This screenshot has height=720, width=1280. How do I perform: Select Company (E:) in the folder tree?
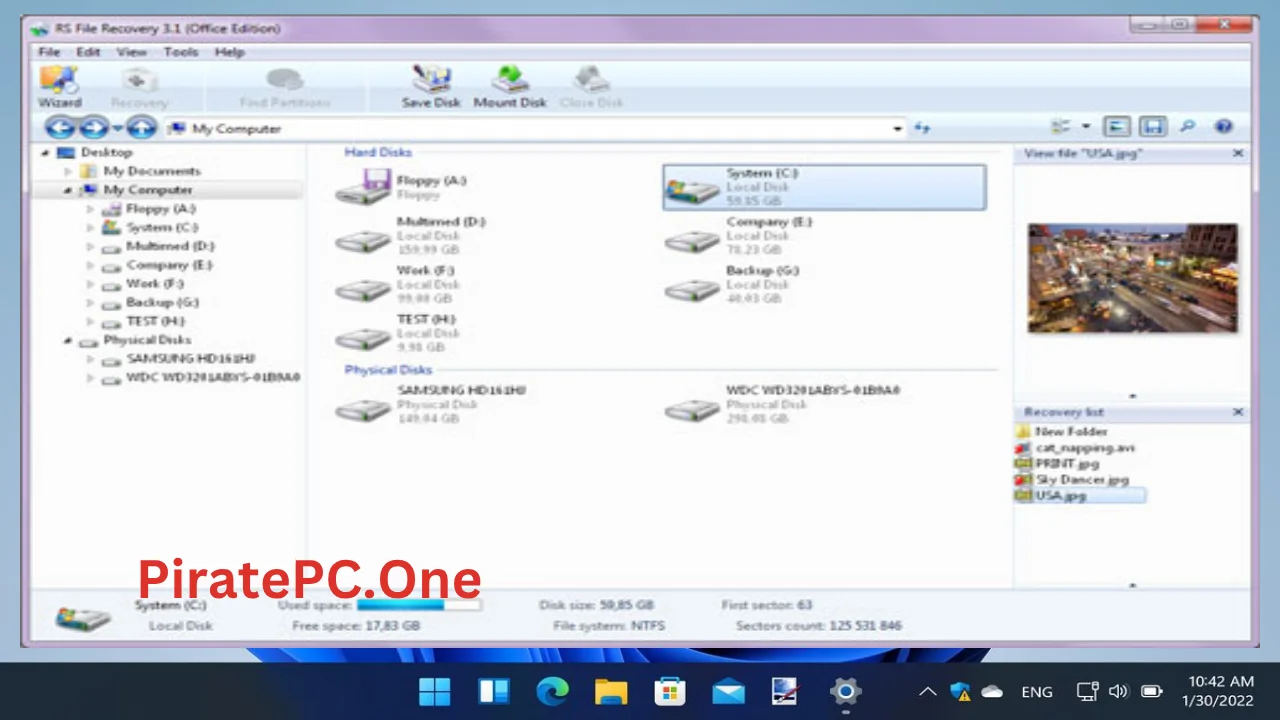(x=170, y=265)
